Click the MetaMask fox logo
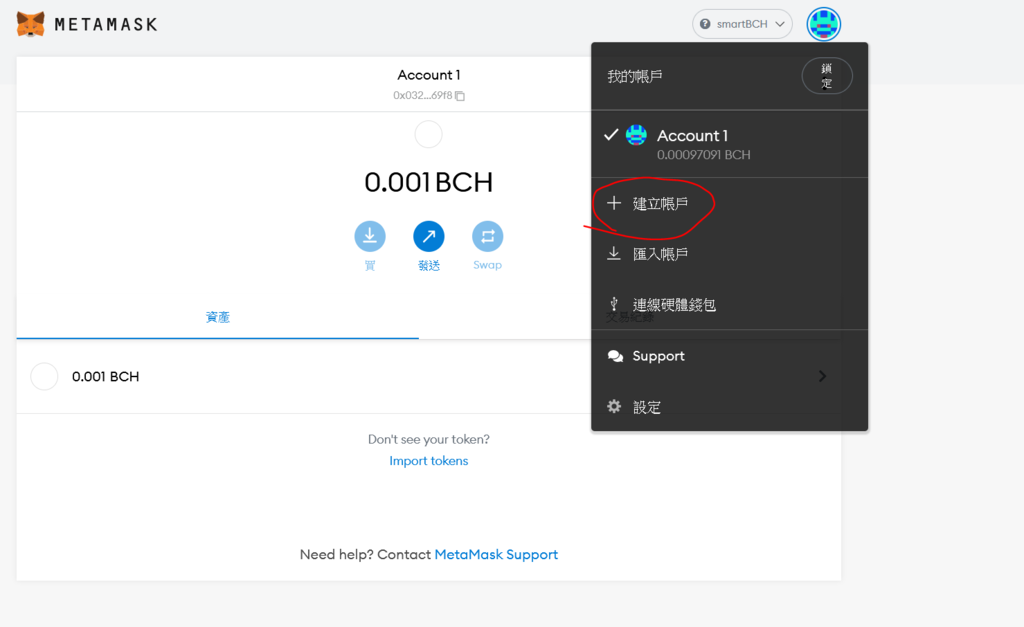This screenshot has height=627, width=1024. point(30,24)
